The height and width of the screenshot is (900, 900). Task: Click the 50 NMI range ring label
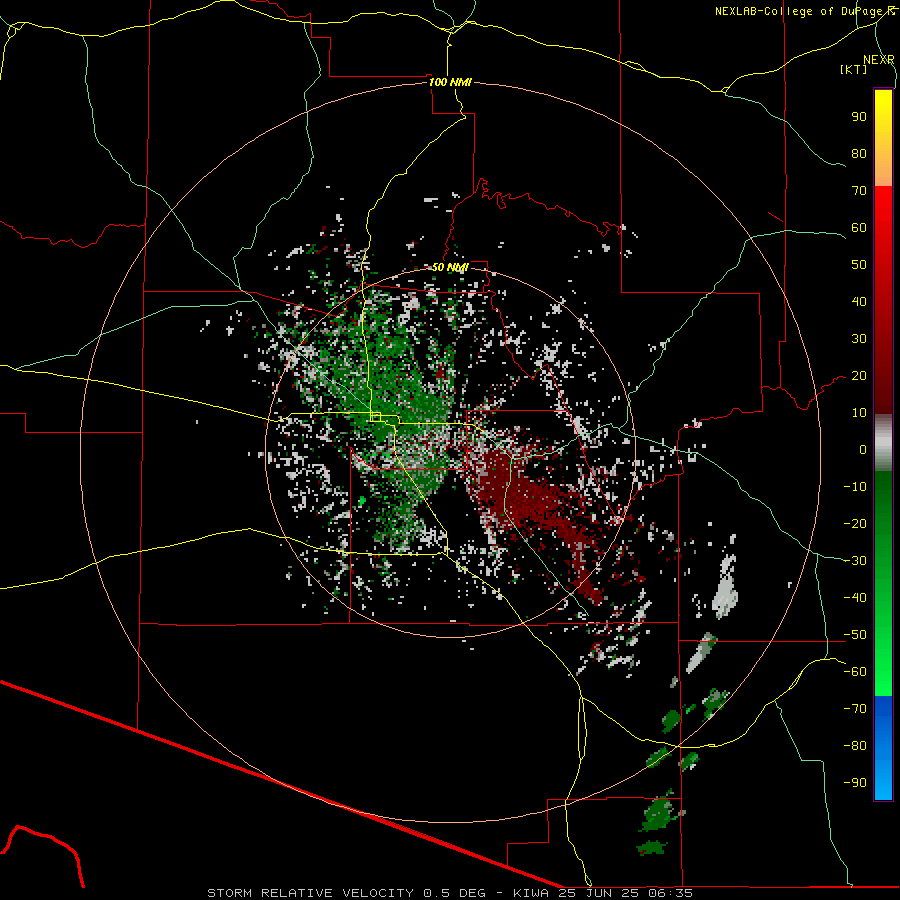tap(450, 267)
